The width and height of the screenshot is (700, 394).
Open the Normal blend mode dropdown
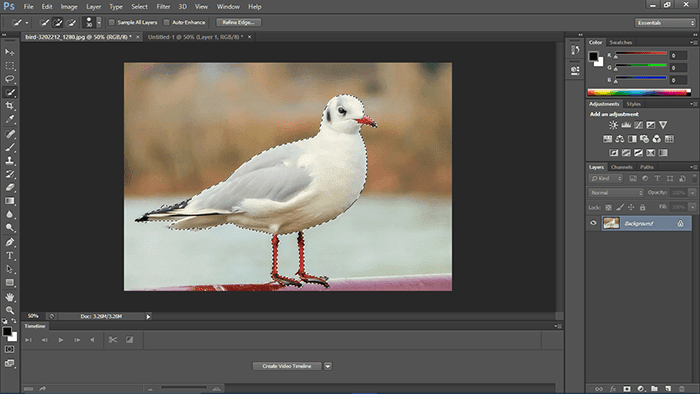point(616,193)
